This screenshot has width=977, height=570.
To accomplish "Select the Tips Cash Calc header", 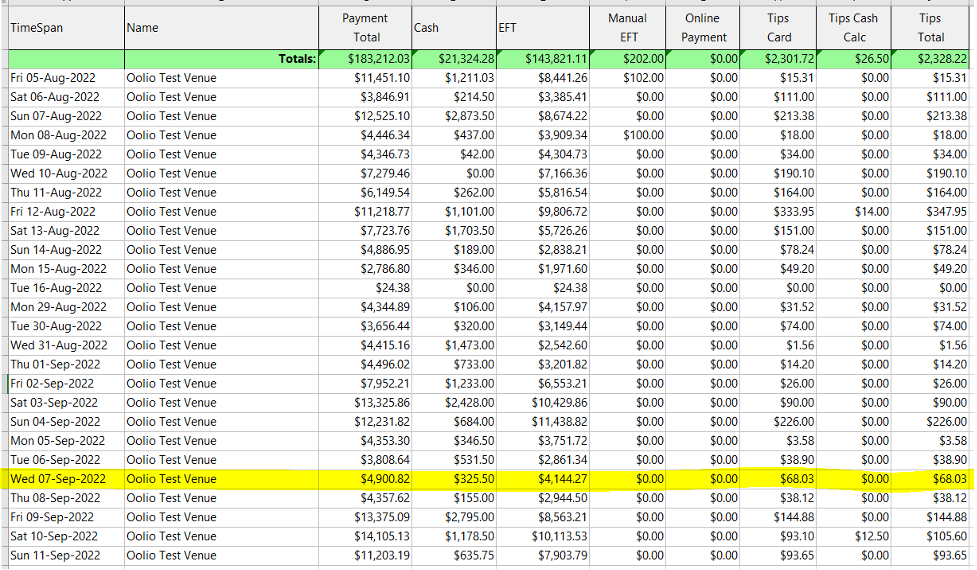I will point(852,28).
